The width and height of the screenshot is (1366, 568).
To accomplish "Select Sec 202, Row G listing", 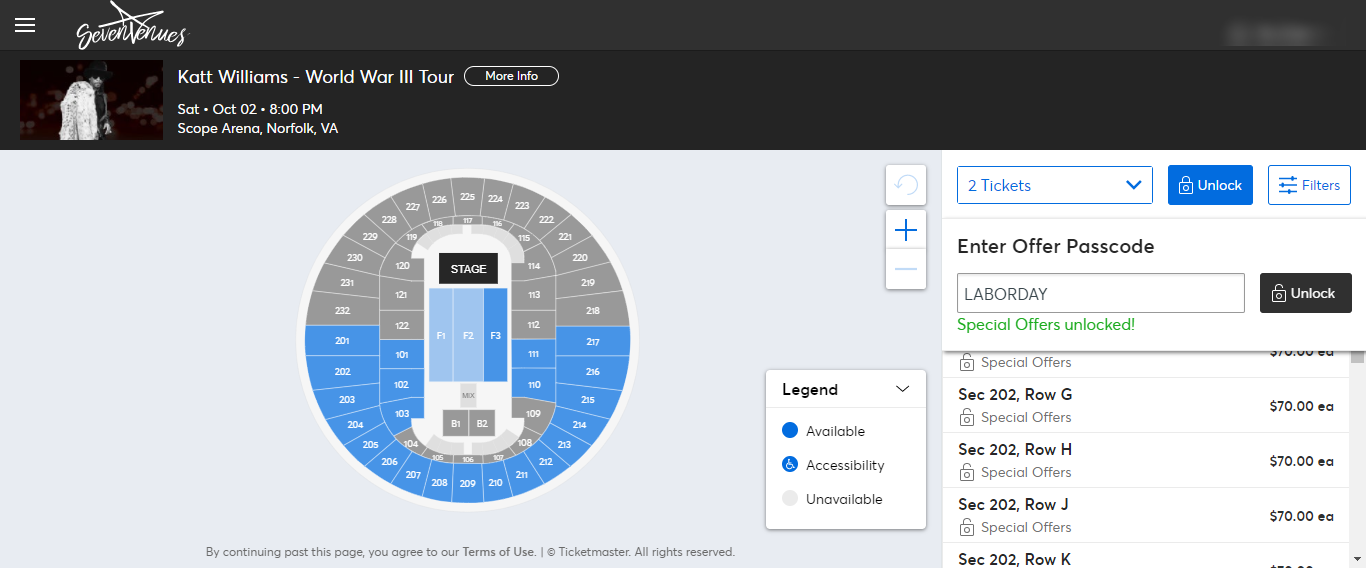I will point(1145,405).
